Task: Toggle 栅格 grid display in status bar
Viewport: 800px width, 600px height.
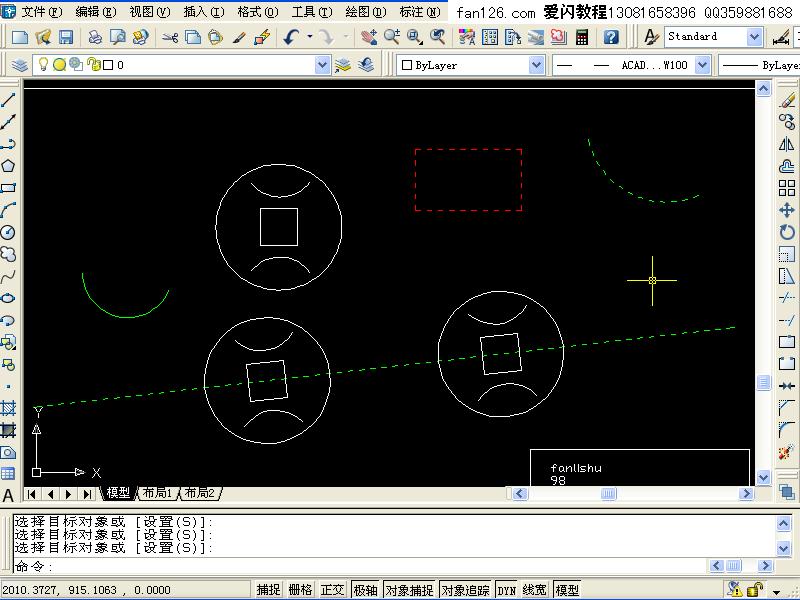Action: coord(300,590)
